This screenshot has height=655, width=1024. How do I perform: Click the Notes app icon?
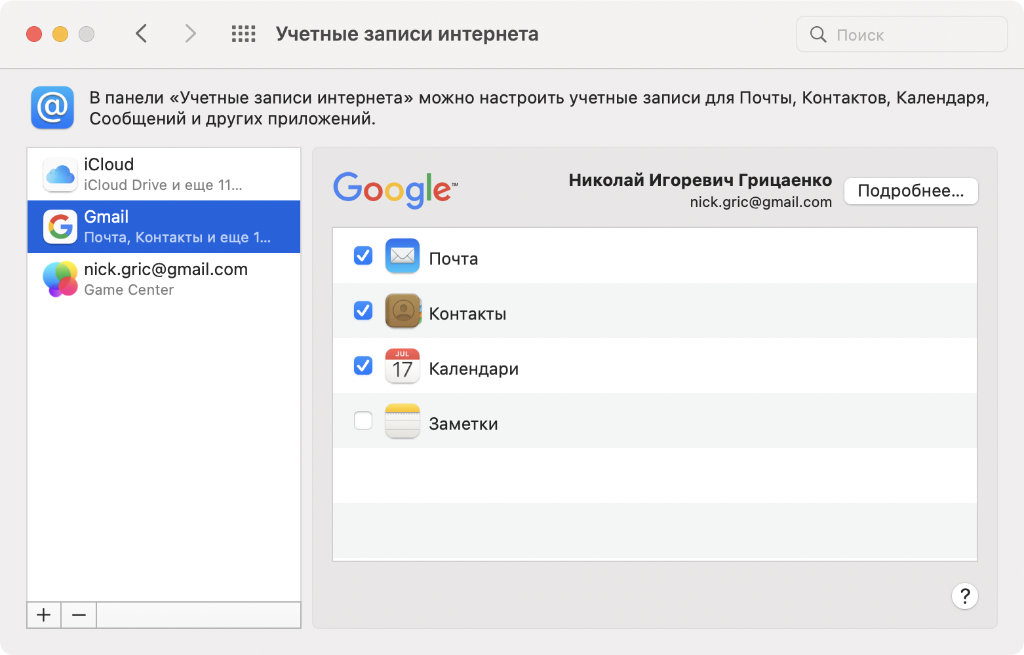402,422
